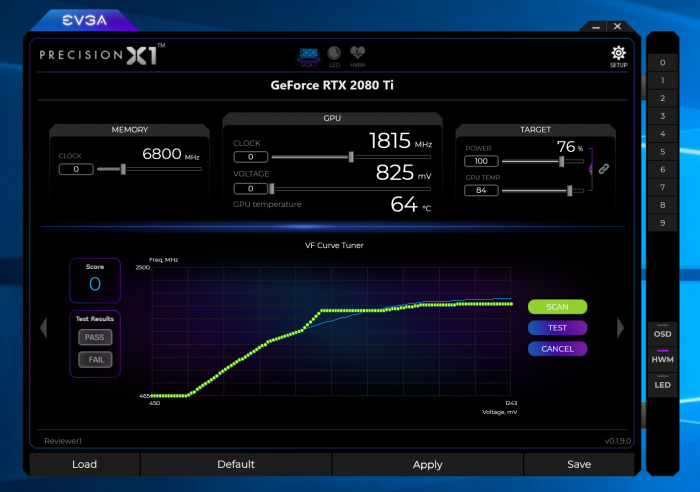Focus the memory clock offset field
Screen dimensions: 700x492
pyautogui.click(x=76, y=169)
